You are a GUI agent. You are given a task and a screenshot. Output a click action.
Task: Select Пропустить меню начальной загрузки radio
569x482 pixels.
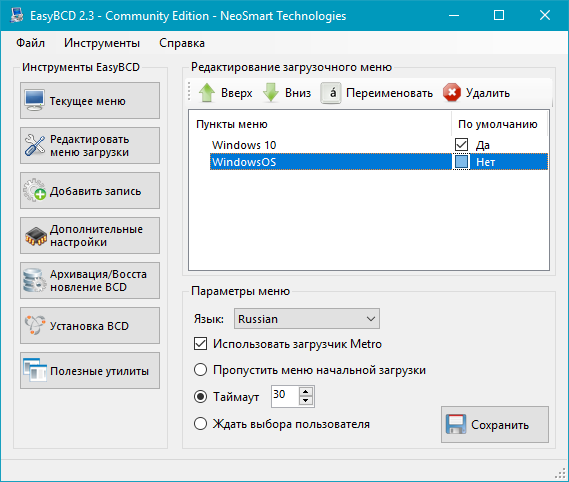point(201,370)
